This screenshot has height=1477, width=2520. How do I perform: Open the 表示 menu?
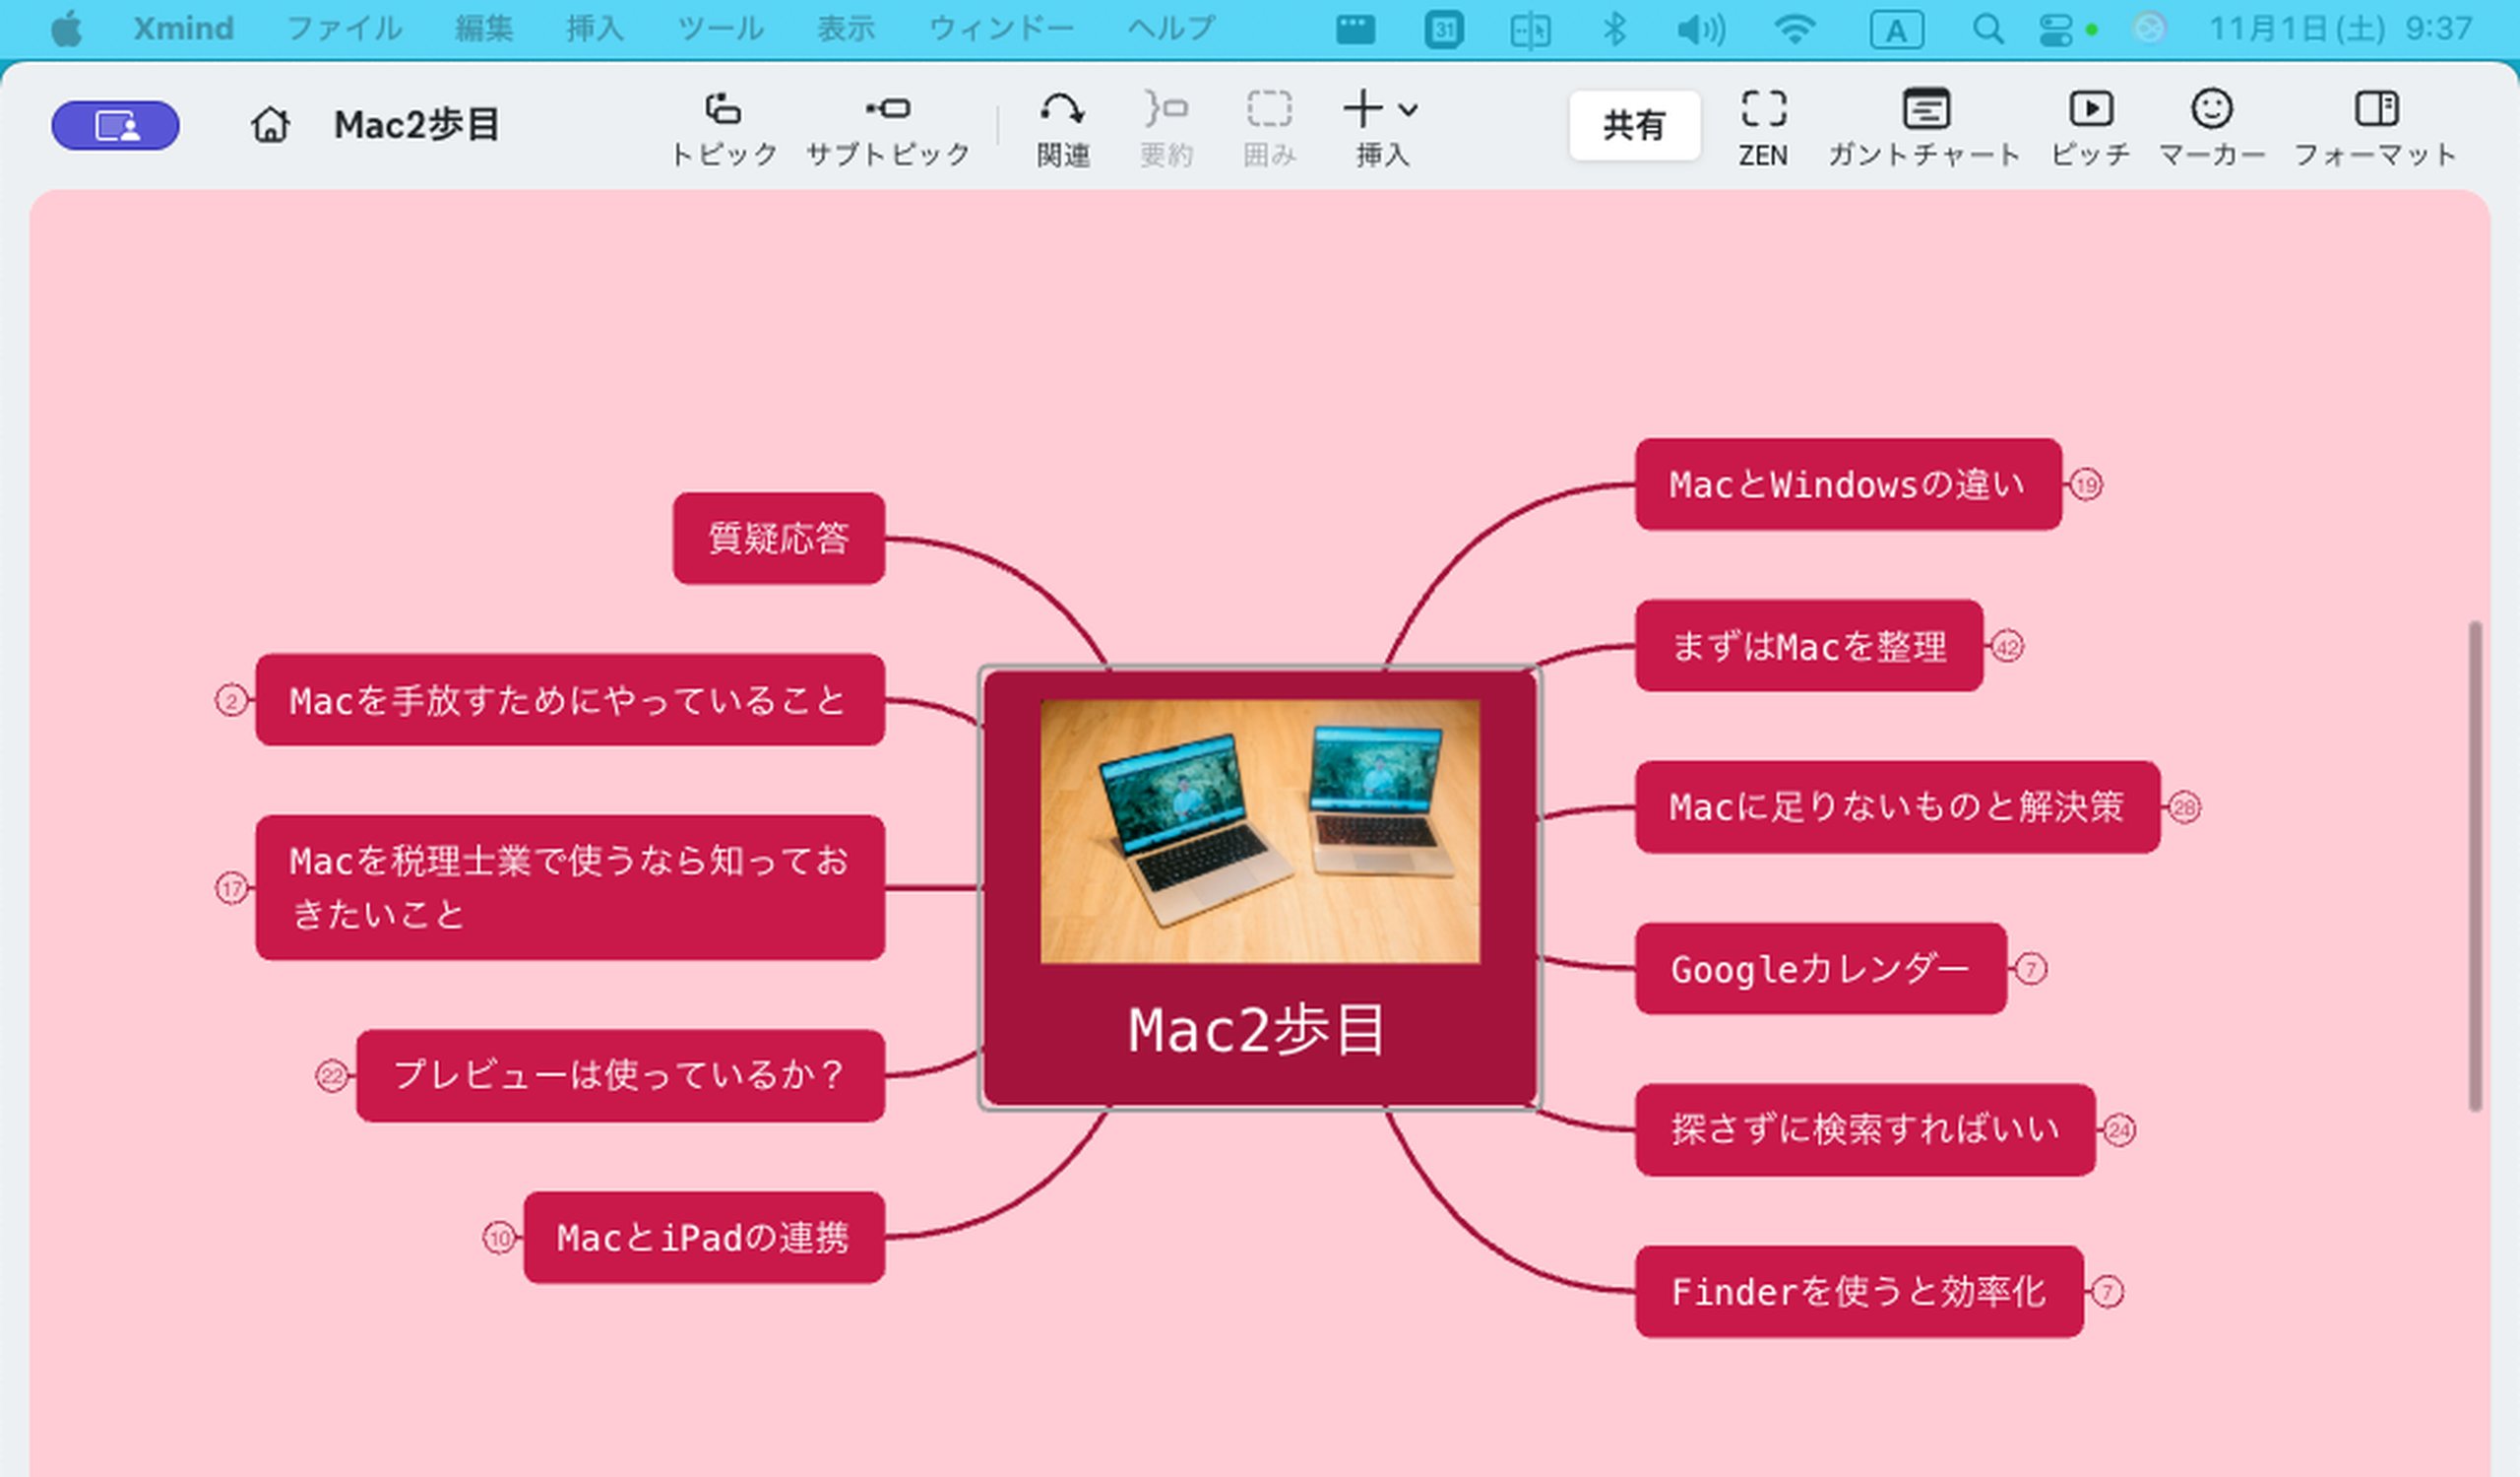coord(845,28)
